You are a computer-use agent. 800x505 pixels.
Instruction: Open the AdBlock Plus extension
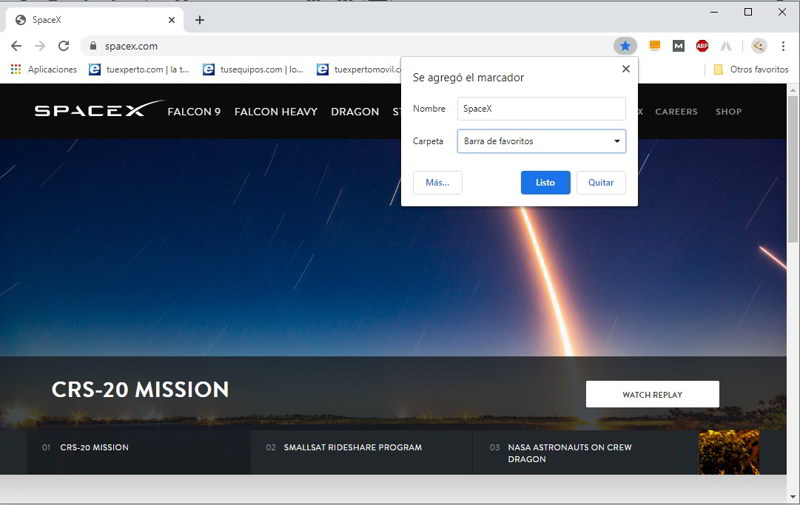[702, 46]
